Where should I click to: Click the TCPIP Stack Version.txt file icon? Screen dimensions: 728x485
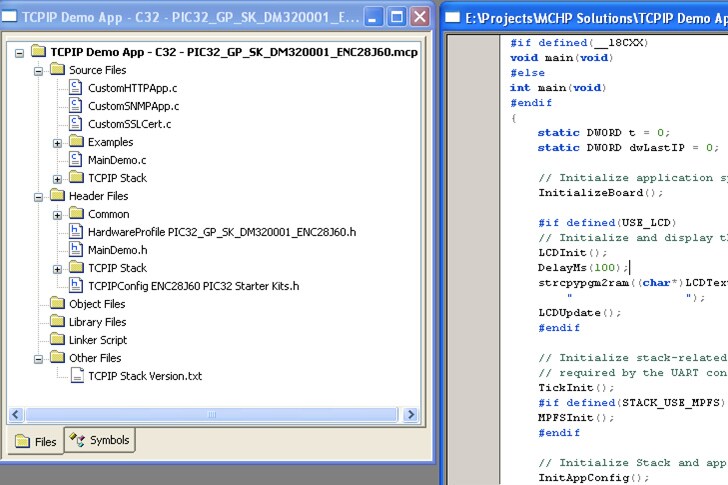tap(77, 375)
